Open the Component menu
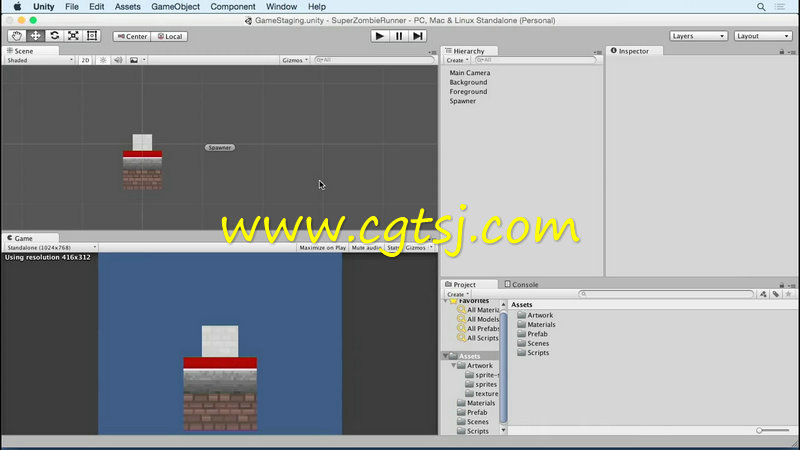The image size is (800, 450). (x=233, y=7)
